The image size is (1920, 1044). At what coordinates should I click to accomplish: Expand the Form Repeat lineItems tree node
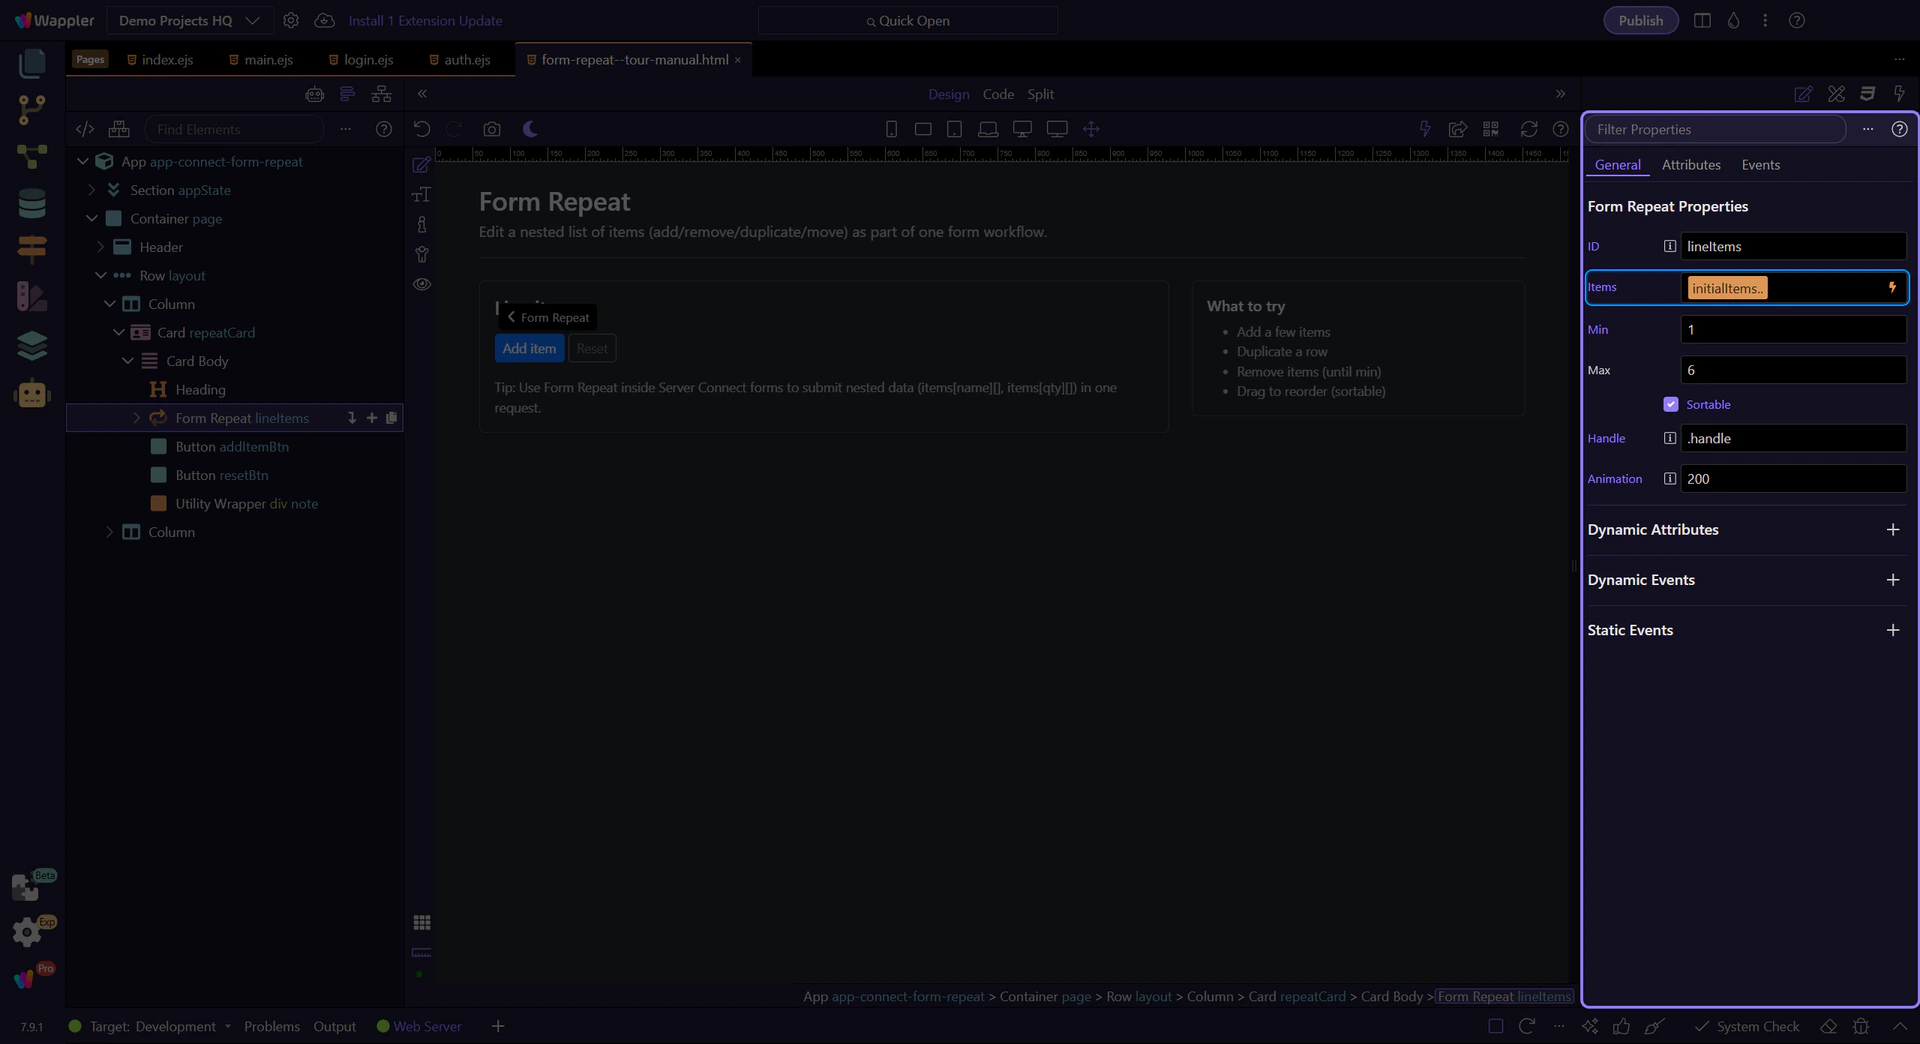(137, 418)
